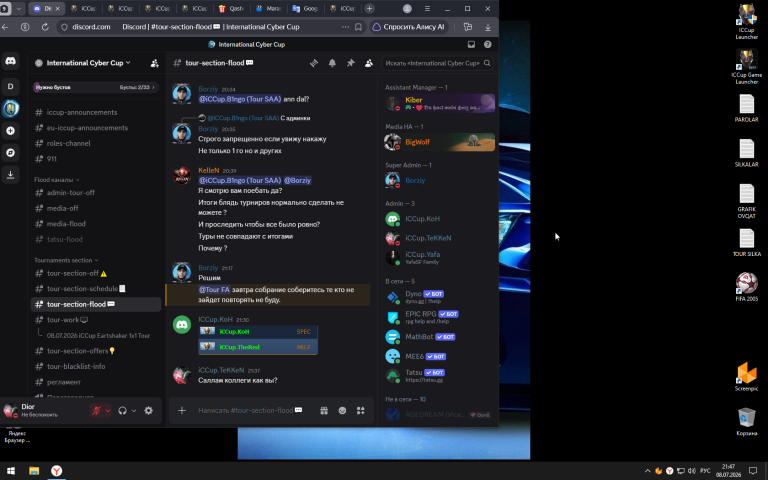The width and height of the screenshot is (768, 480).
Task: Click the @Tour FA mention in Borziy's message
Action: pos(214,289)
